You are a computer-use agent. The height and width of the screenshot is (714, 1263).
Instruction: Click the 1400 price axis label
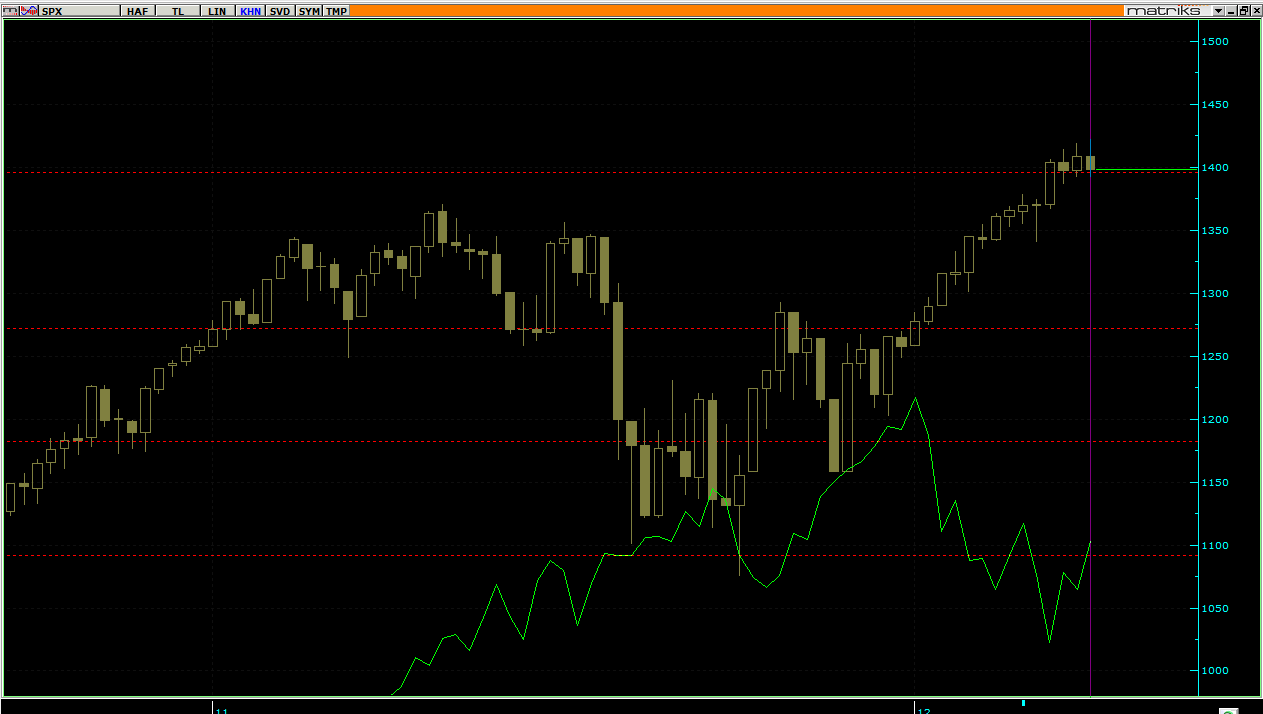point(1215,167)
